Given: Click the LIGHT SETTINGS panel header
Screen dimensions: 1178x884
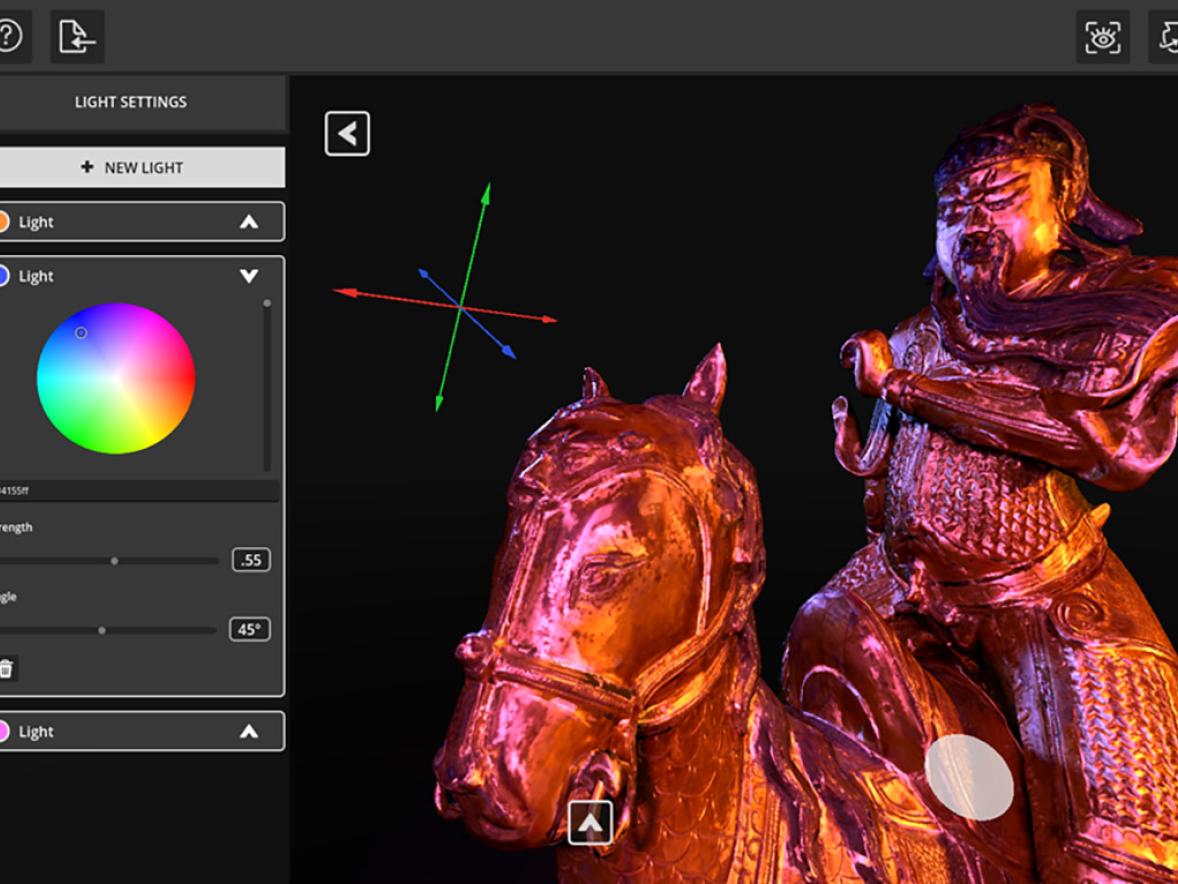Looking at the screenshot, I should pos(131,102).
